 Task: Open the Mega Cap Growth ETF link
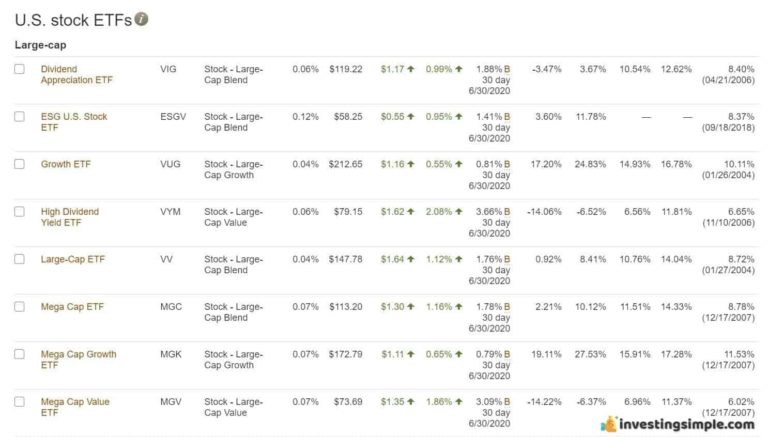coord(78,360)
